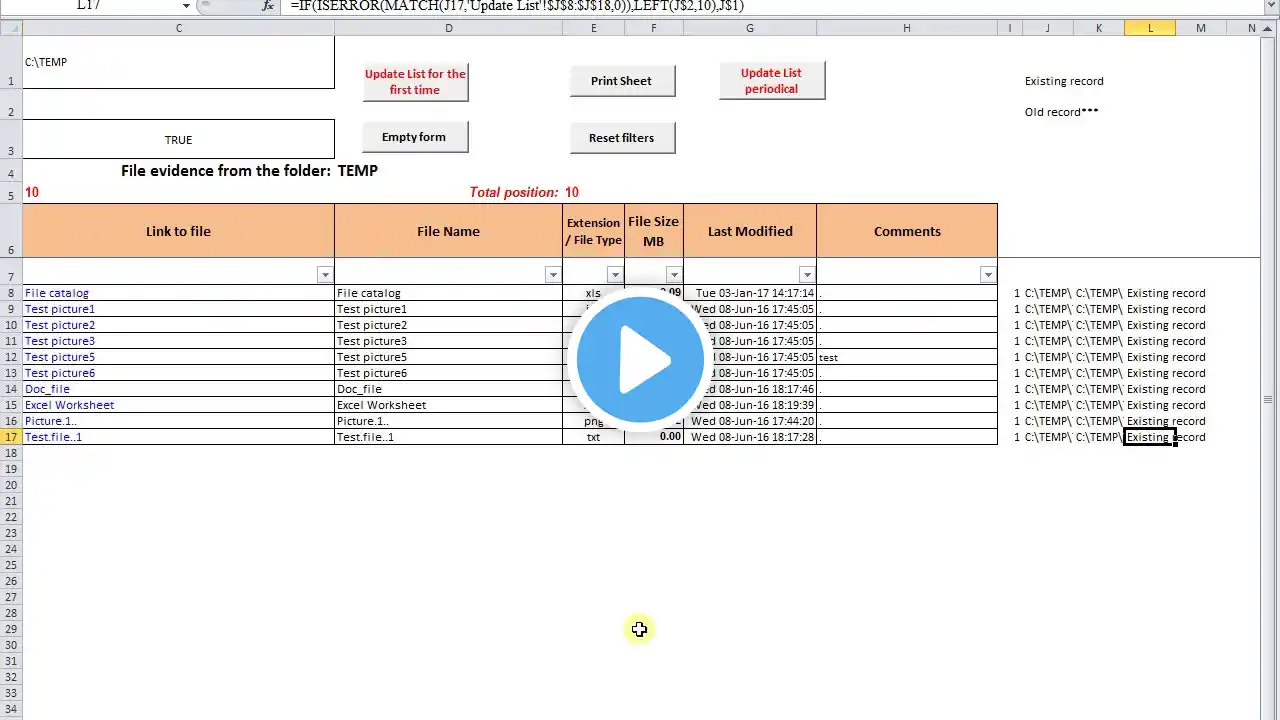Click the Update List for the first time button

coord(415,82)
